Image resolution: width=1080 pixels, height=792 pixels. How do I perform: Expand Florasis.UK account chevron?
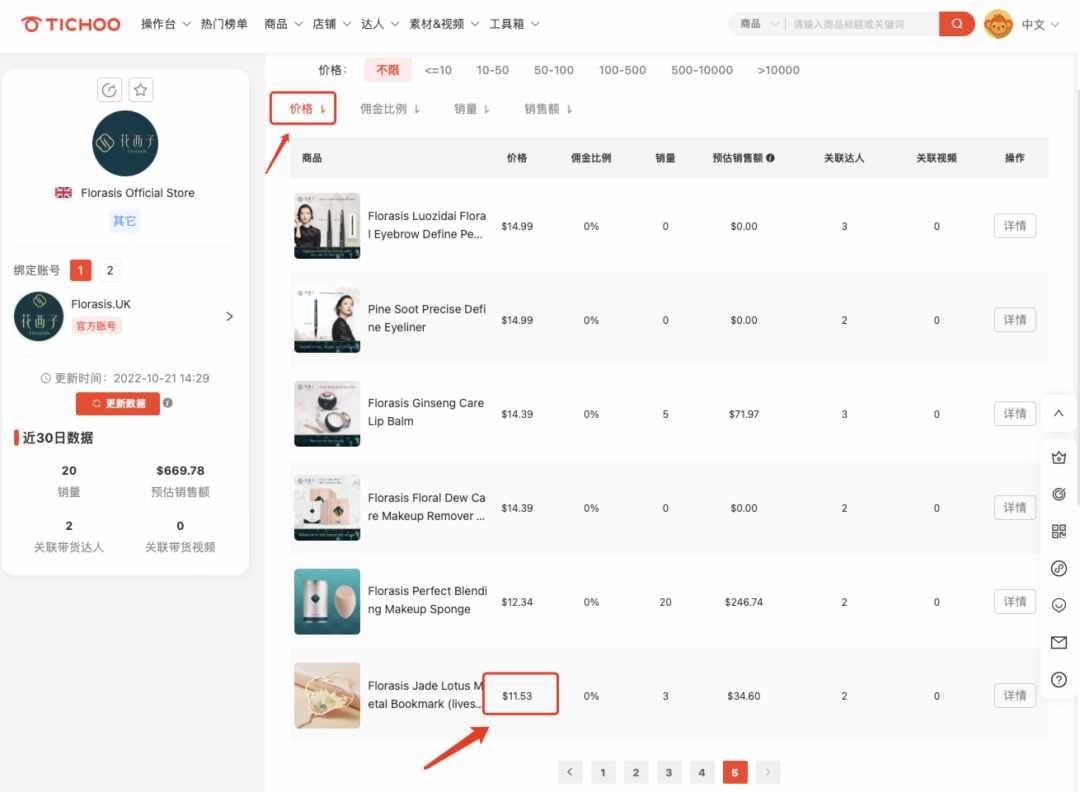click(229, 316)
